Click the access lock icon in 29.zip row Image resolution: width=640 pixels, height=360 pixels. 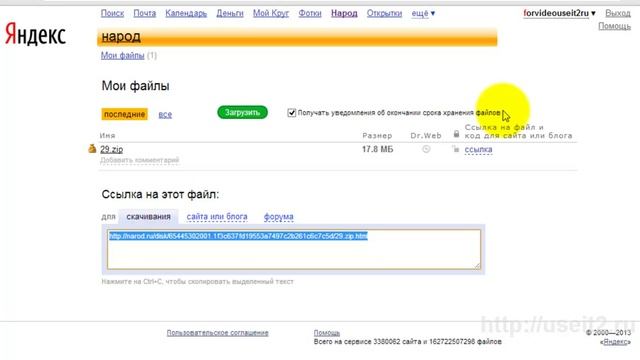pos(456,149)
